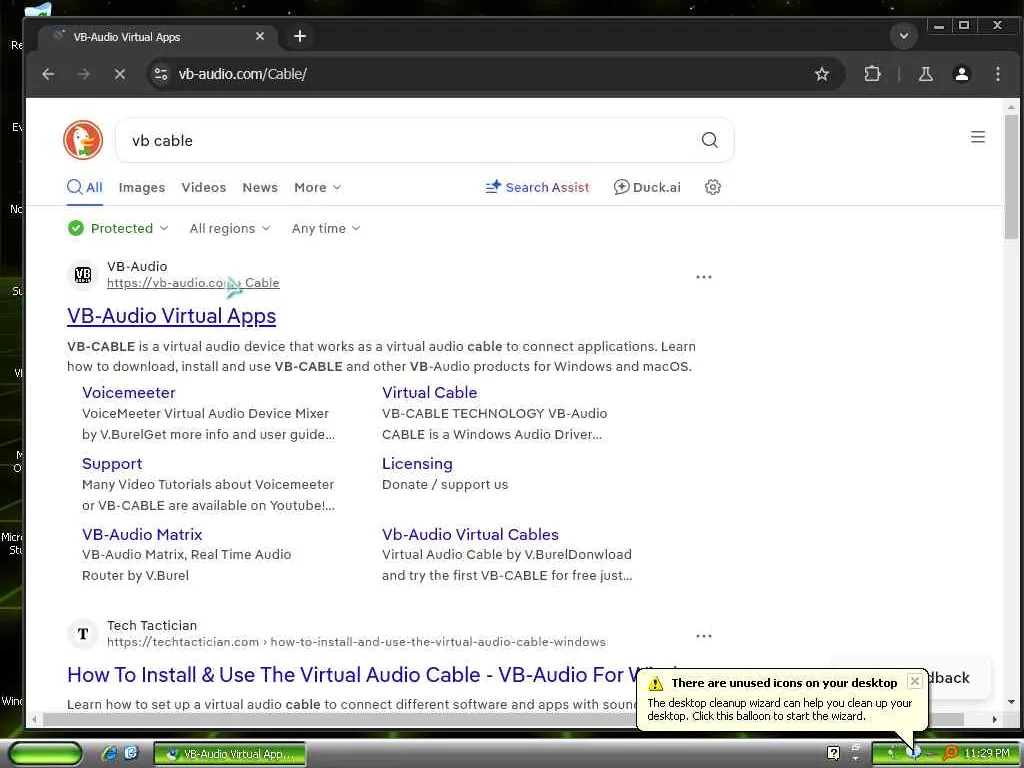Switch to Images results tab

click(142, 188)
